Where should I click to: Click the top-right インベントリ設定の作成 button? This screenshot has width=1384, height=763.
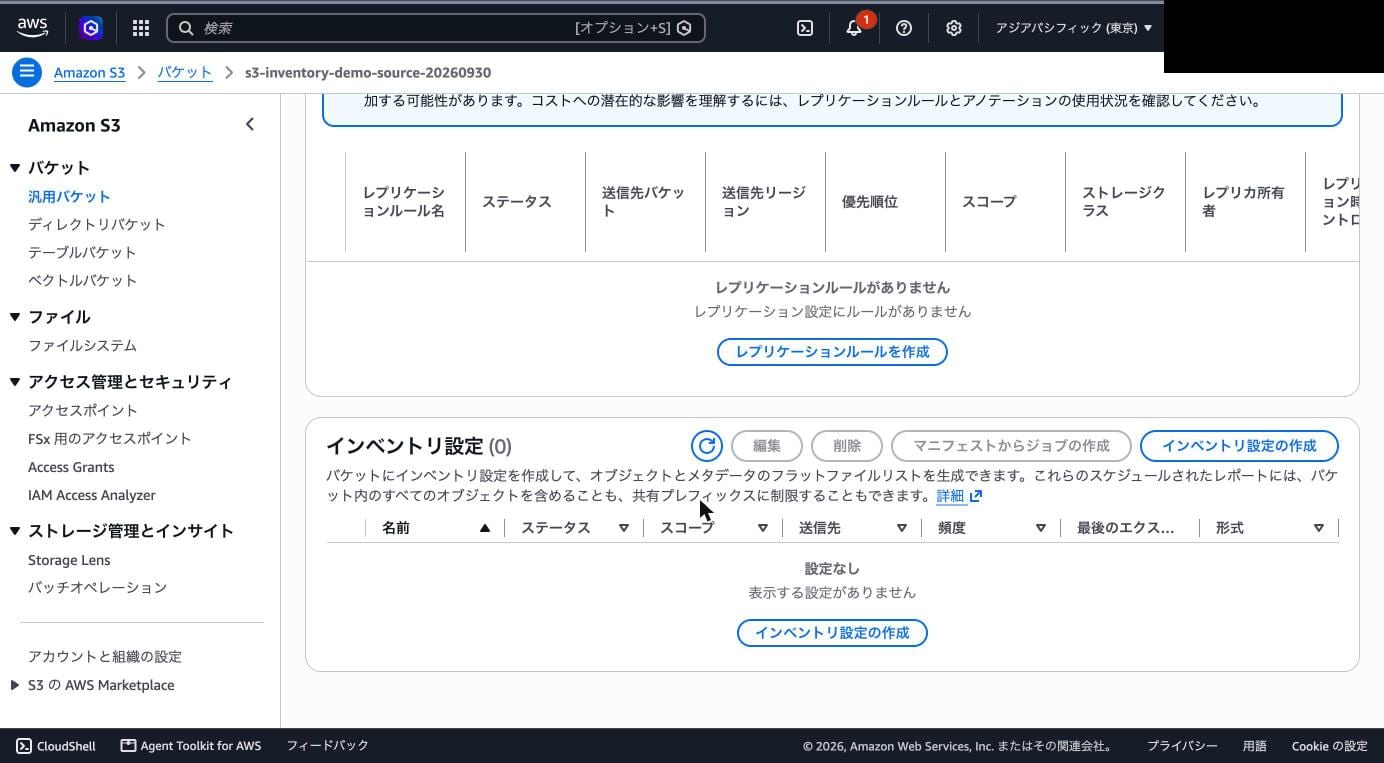click(1239, 446)
